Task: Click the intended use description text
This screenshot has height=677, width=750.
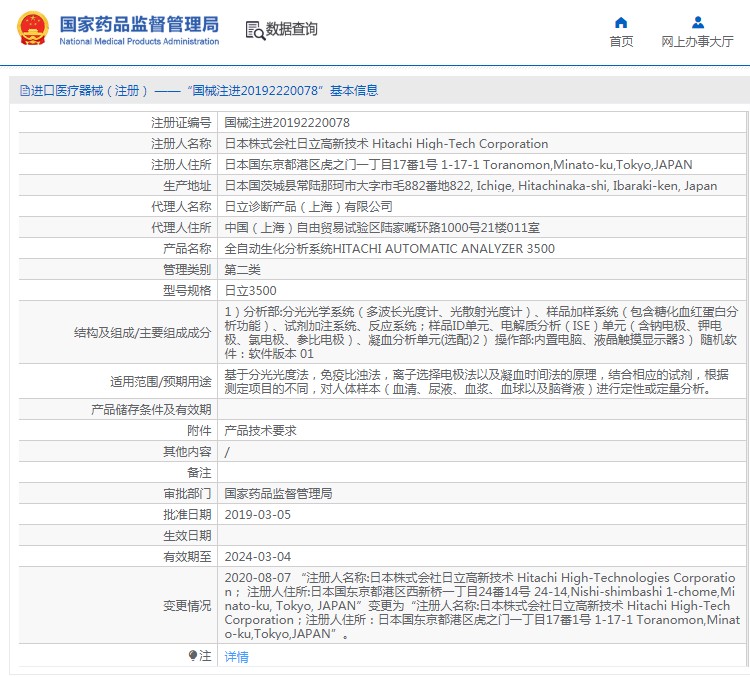Action: [x=476, y=381]
